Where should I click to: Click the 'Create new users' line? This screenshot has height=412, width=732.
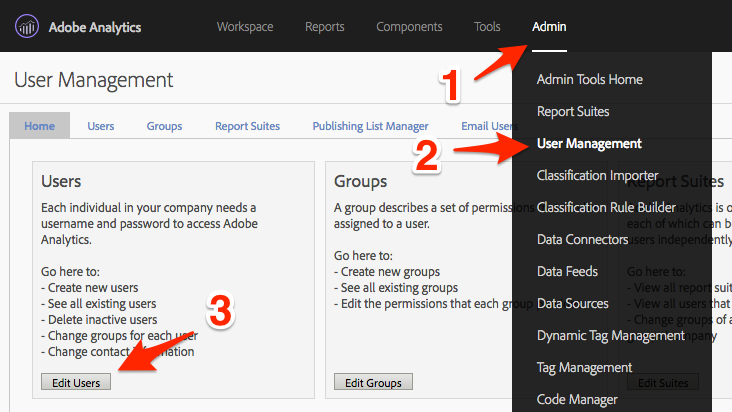(x=90, y=287)
